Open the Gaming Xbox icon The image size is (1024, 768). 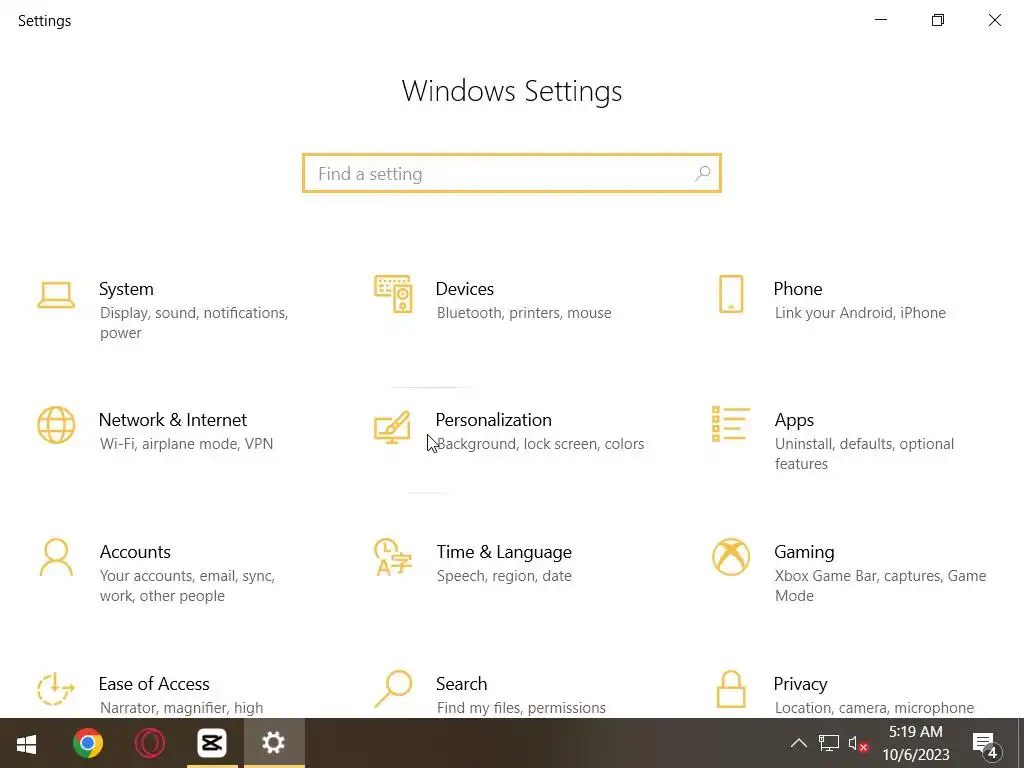coord(731,557)
